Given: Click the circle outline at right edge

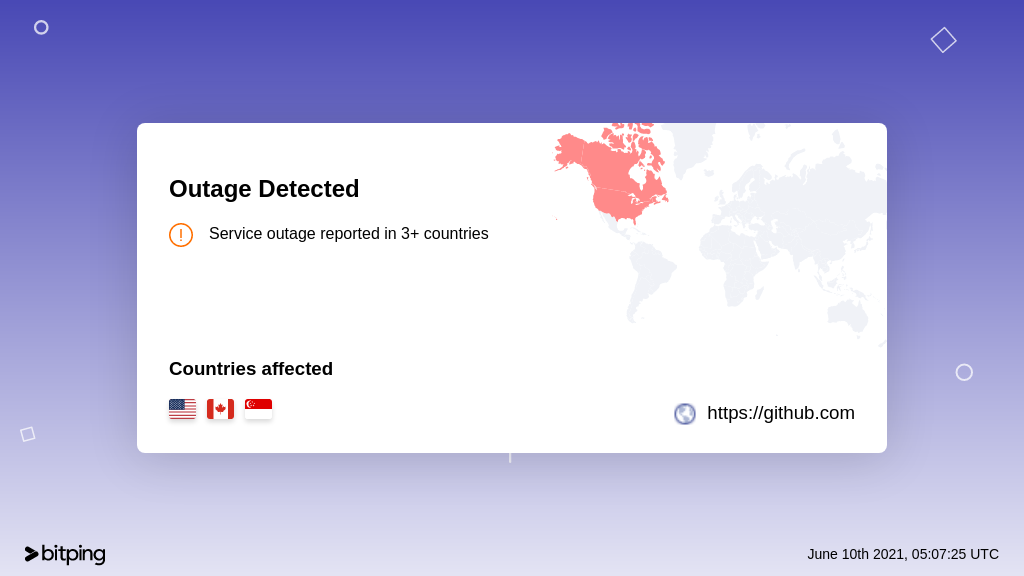Looking at the screenshot, I should point(964,372).
